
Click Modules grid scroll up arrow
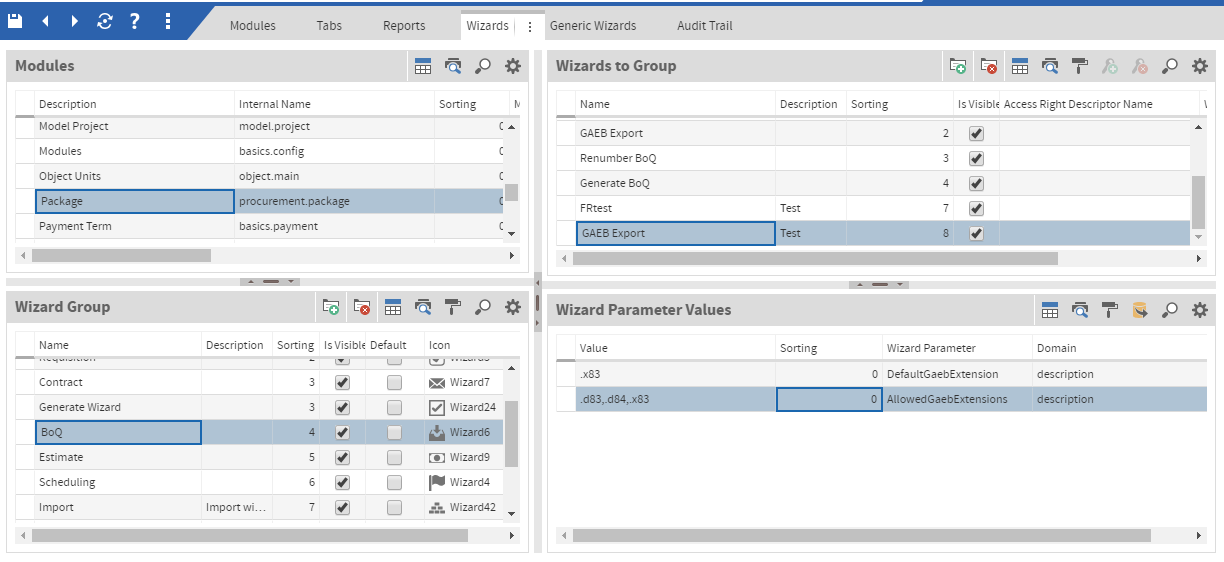(512, 127)
